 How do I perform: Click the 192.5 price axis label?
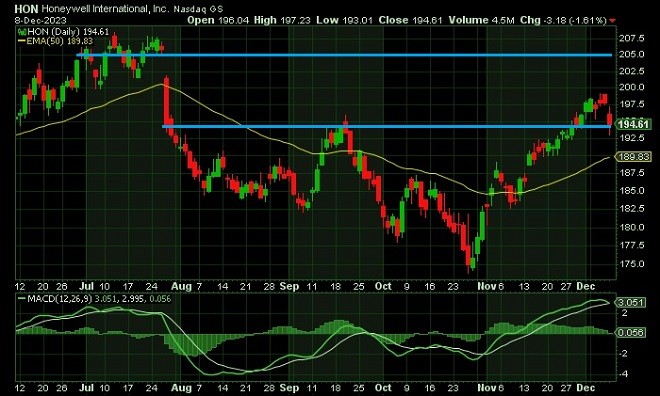coord(631,138)
